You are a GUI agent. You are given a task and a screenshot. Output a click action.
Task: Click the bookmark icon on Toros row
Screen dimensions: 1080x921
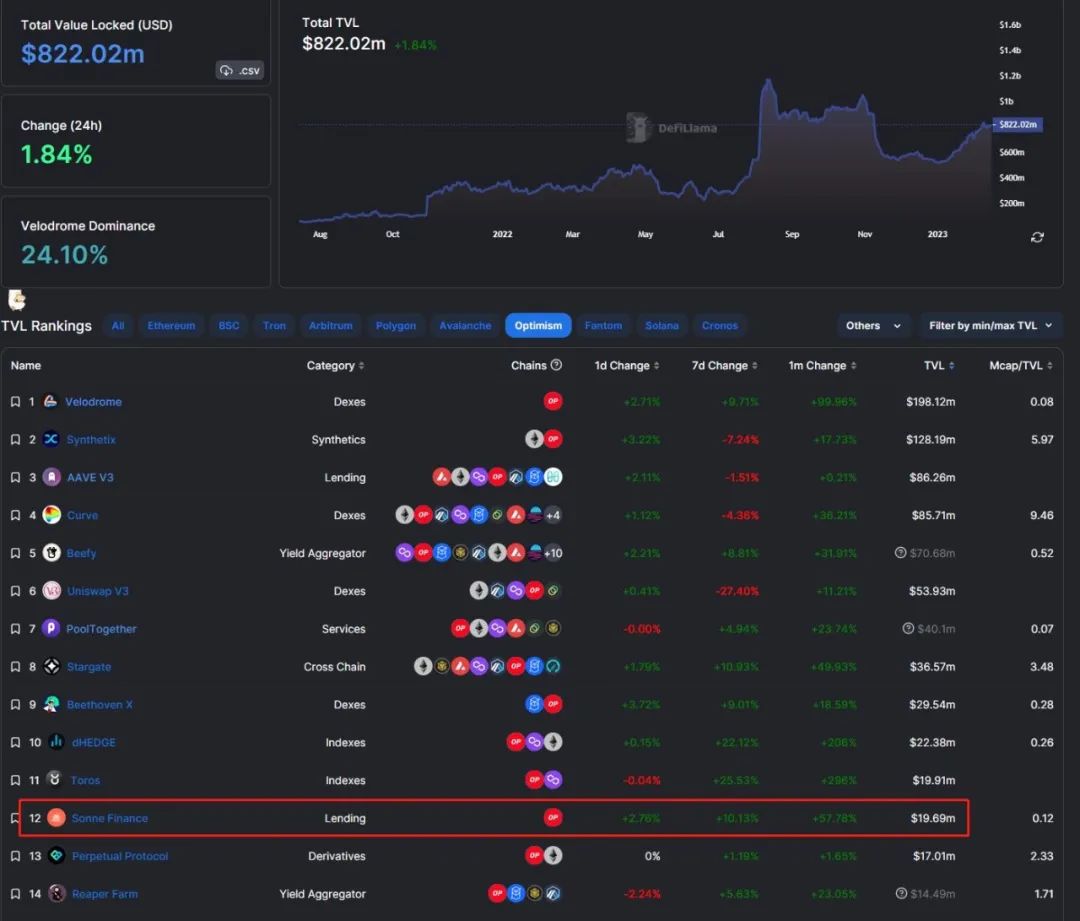point(15,780)
